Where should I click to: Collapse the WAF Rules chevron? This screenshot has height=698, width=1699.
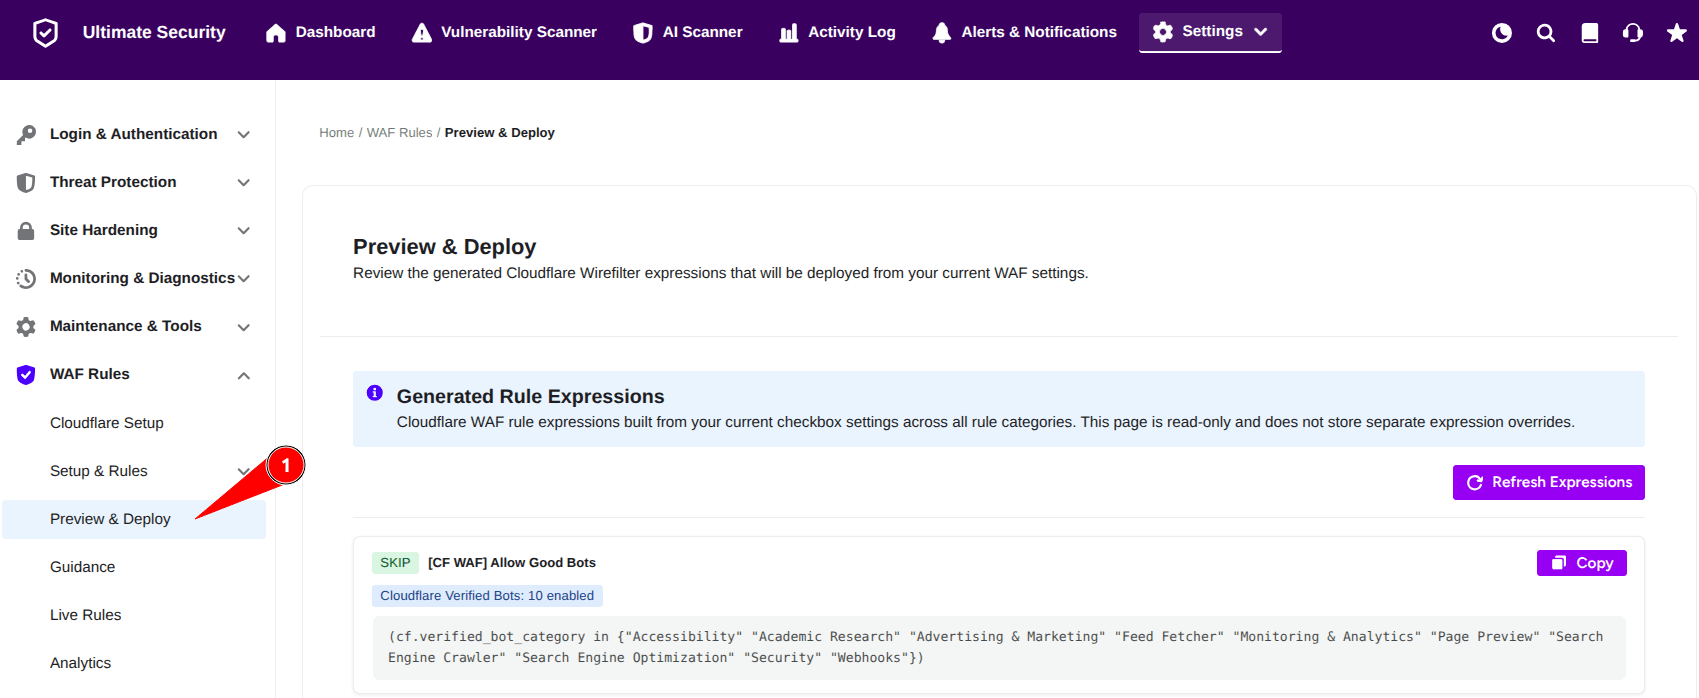coord(243,375)
